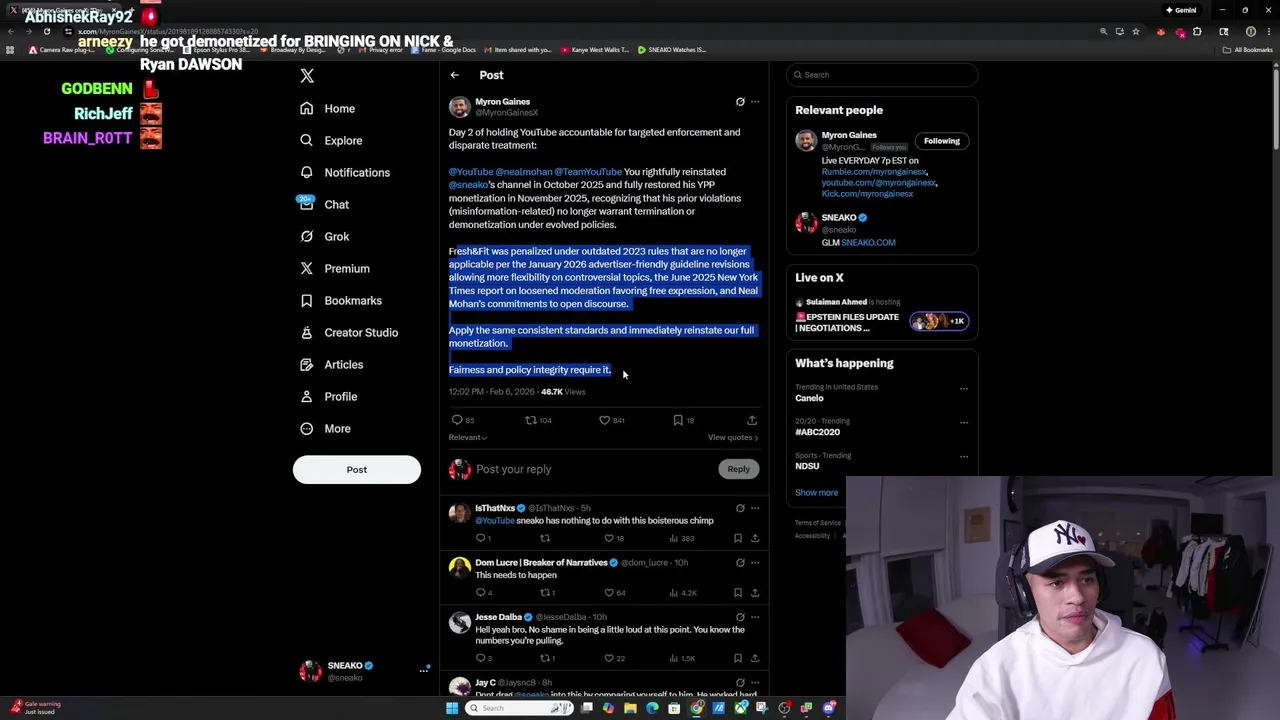1280x720 pixels.
Task: Open the X logo home icon
Action: tap(307, 76)
